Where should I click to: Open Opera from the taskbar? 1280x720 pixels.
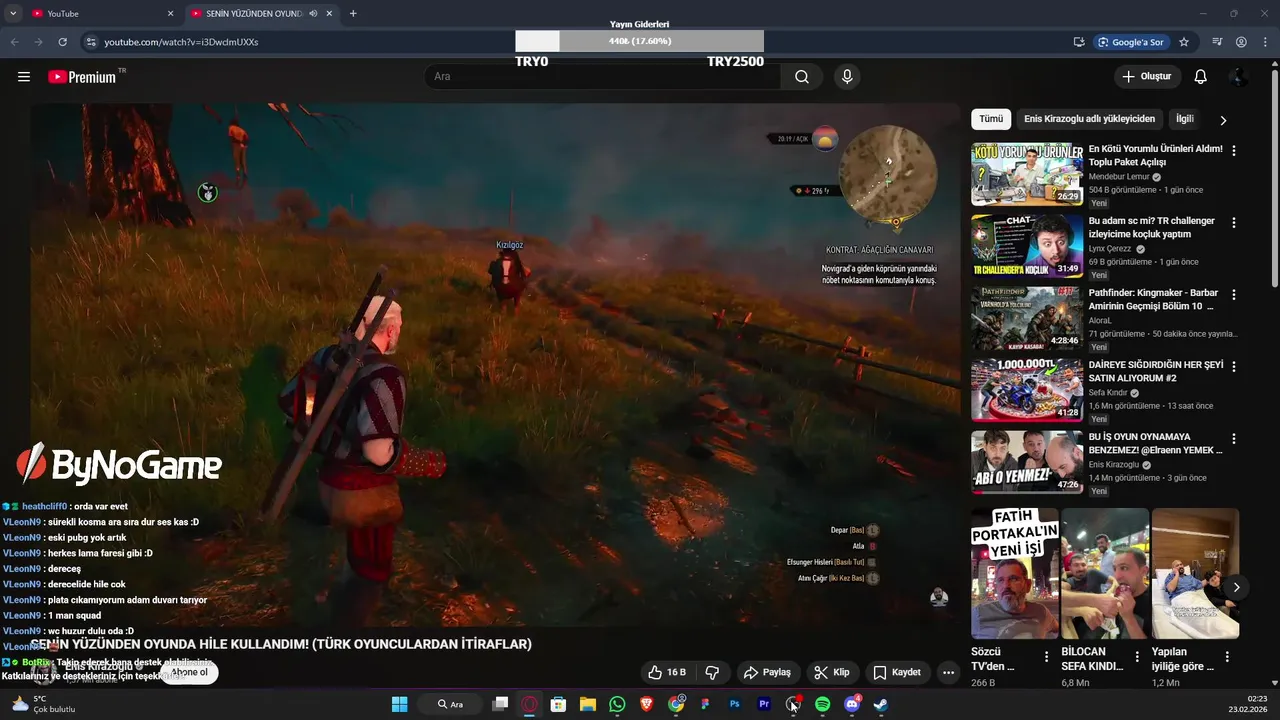(530, 704)
